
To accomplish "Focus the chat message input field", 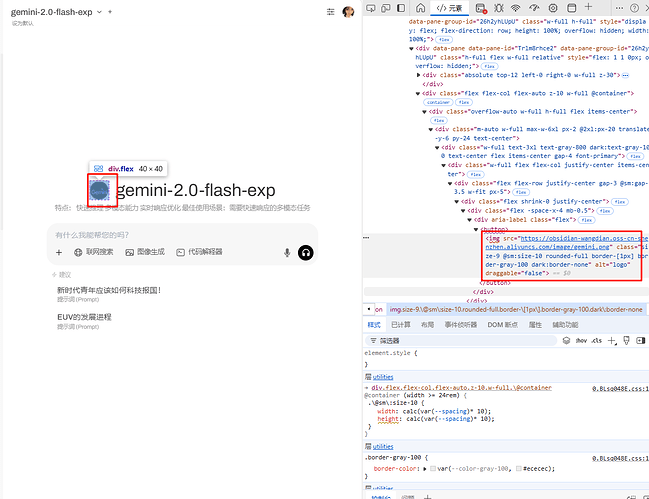I will tap(182, 235).
